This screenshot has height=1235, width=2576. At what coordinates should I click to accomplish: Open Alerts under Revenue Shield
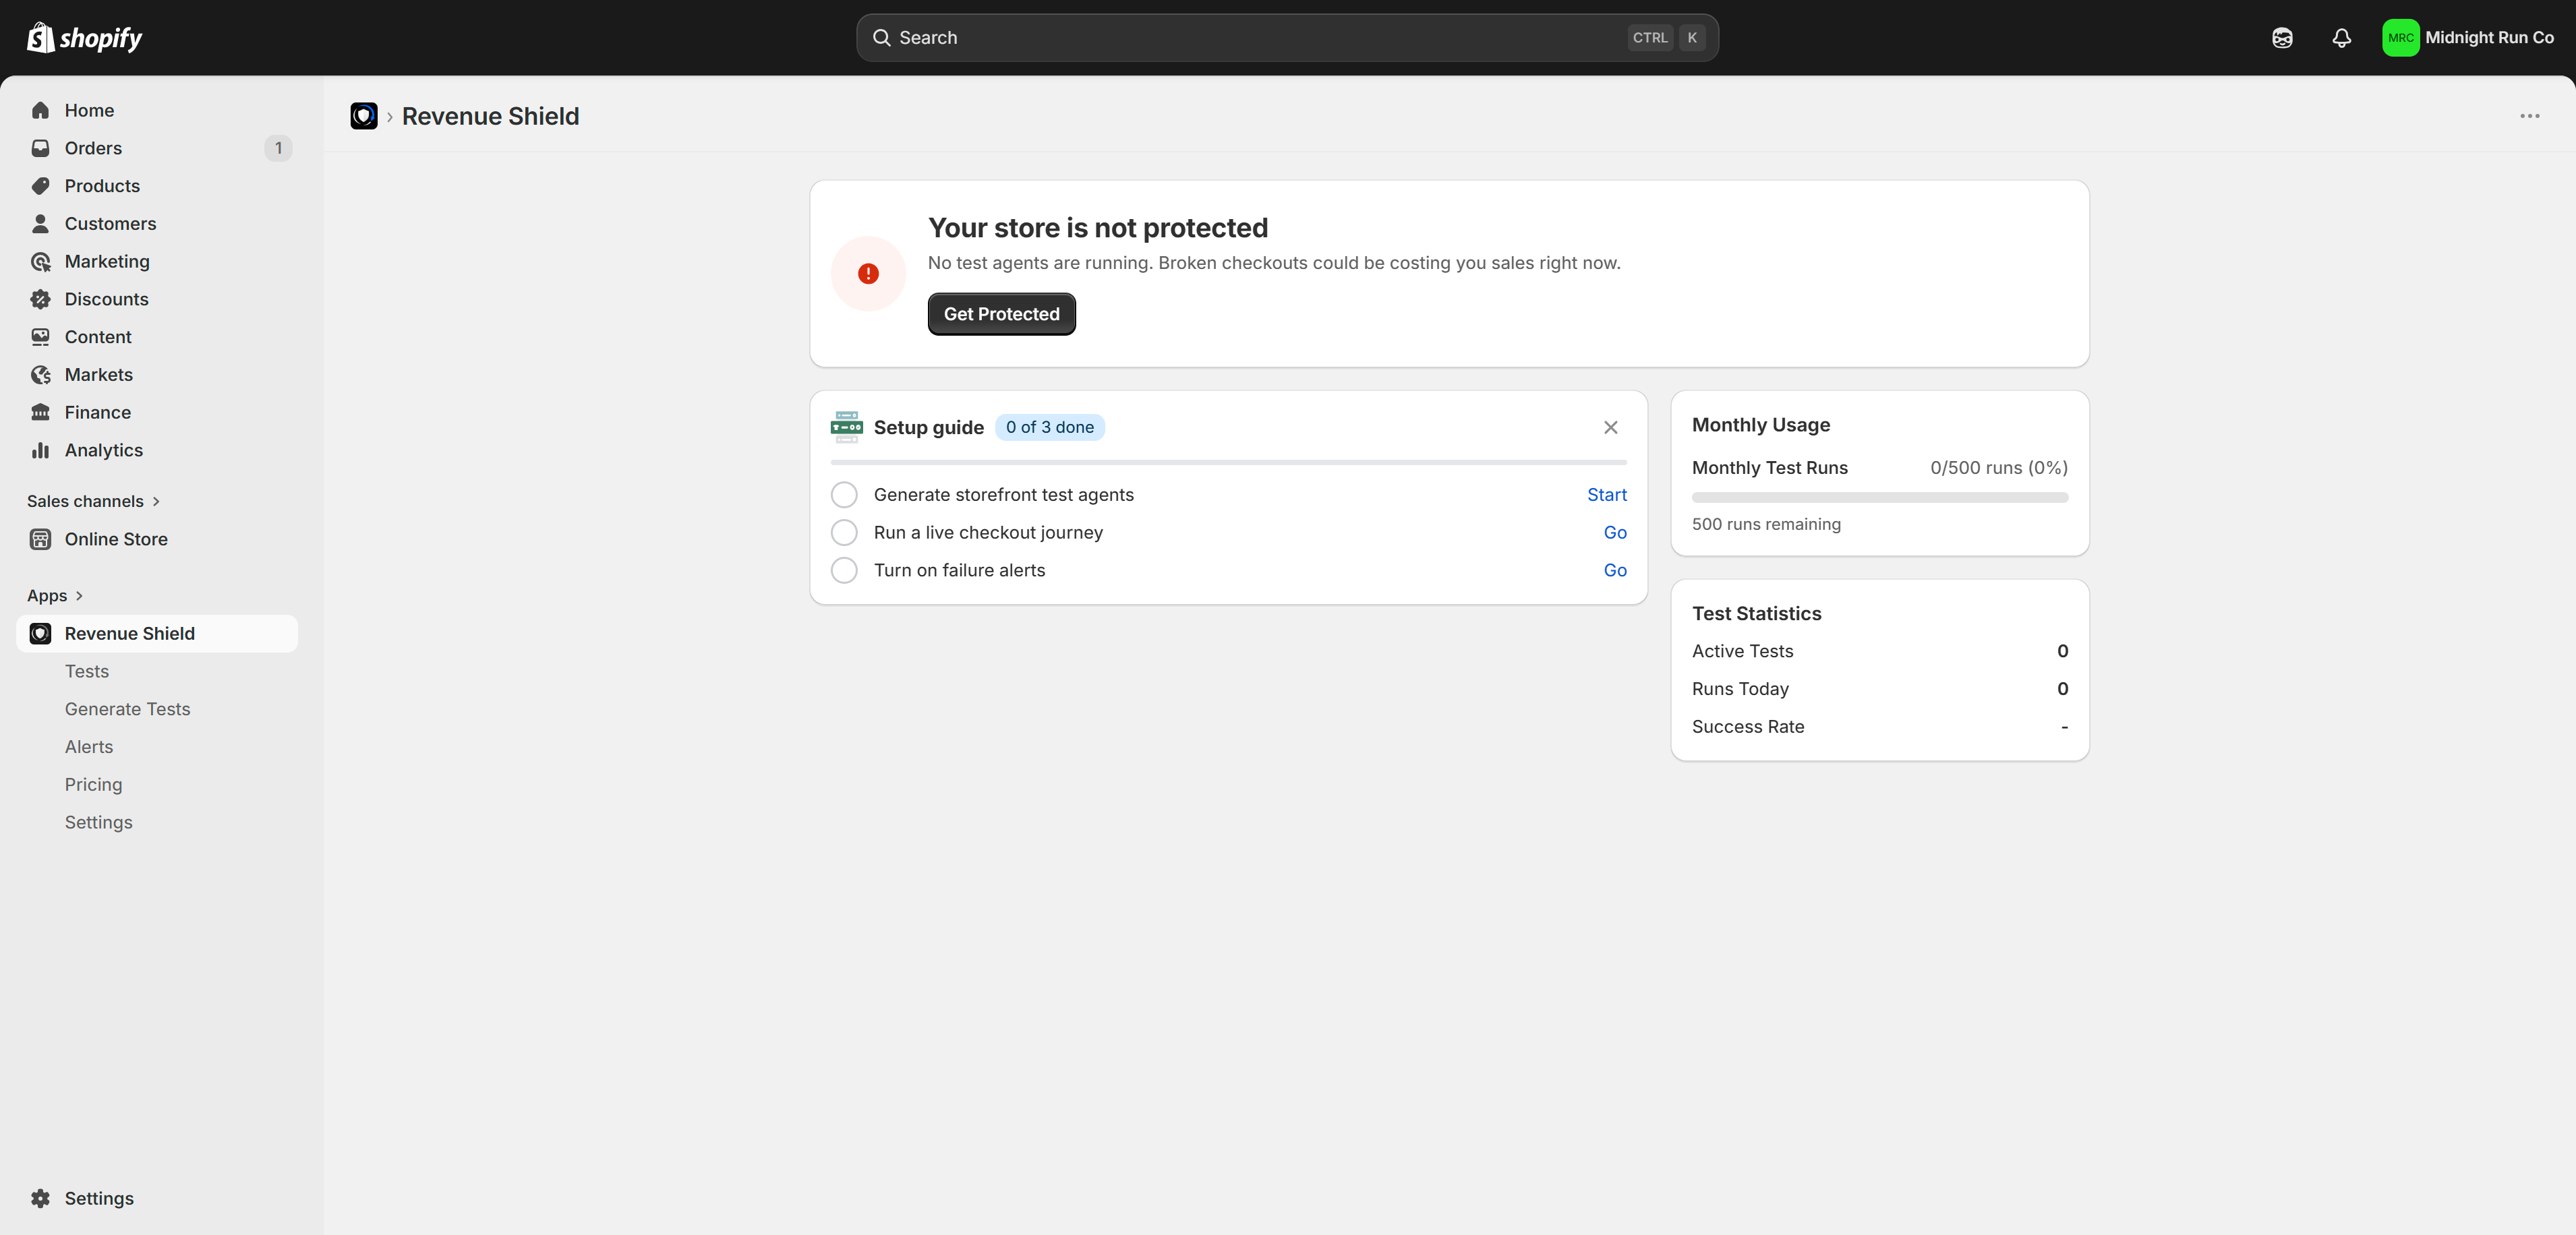point(89,747)
